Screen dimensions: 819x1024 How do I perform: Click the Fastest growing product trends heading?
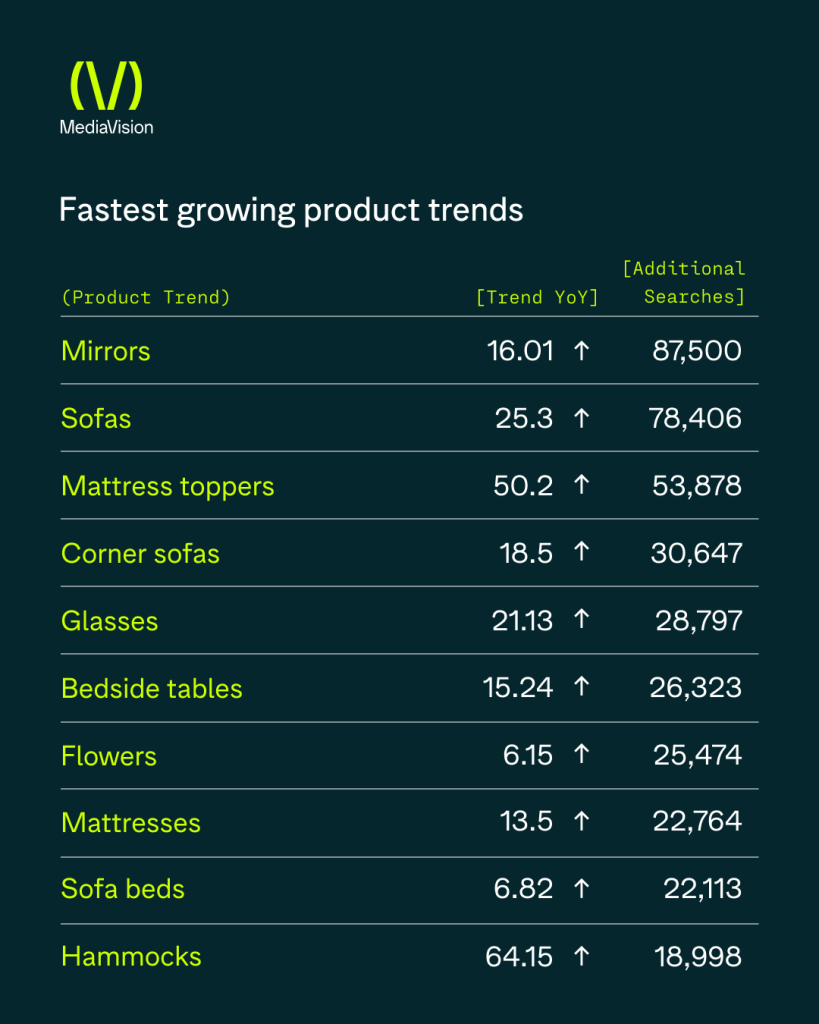click(291, 210)
